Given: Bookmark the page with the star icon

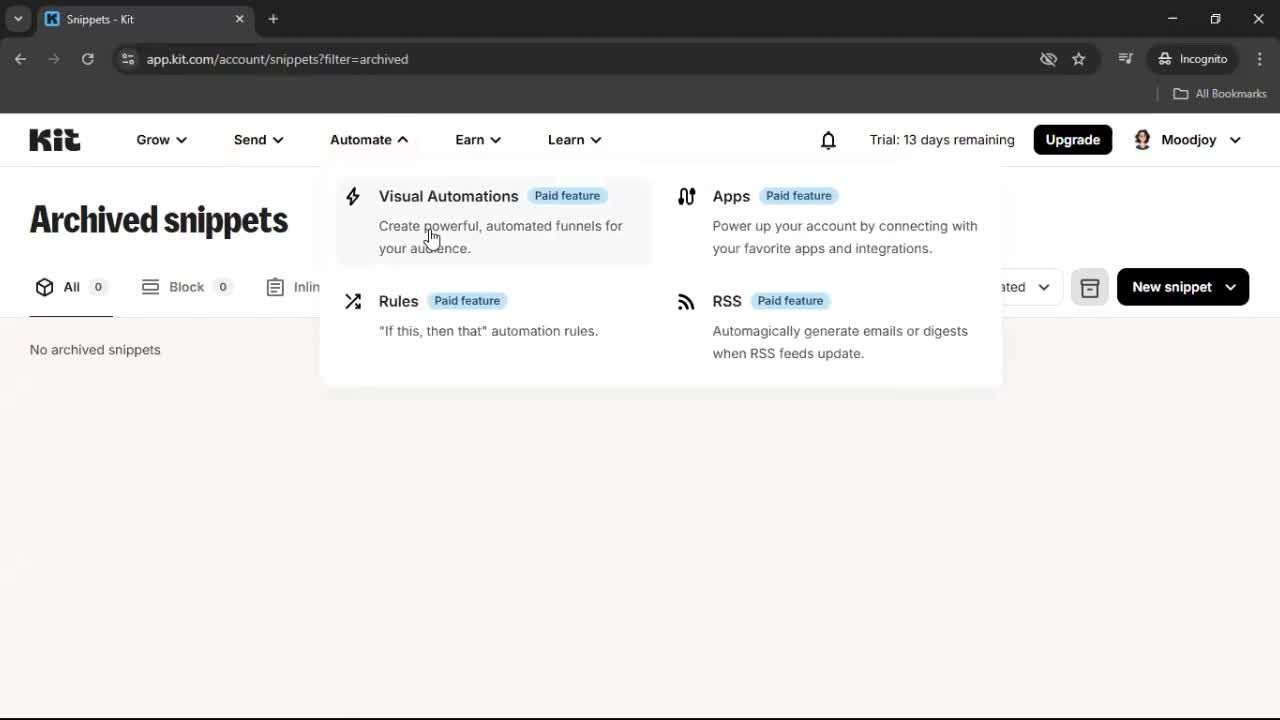Looking at the screenshot, I should 1080,59.
